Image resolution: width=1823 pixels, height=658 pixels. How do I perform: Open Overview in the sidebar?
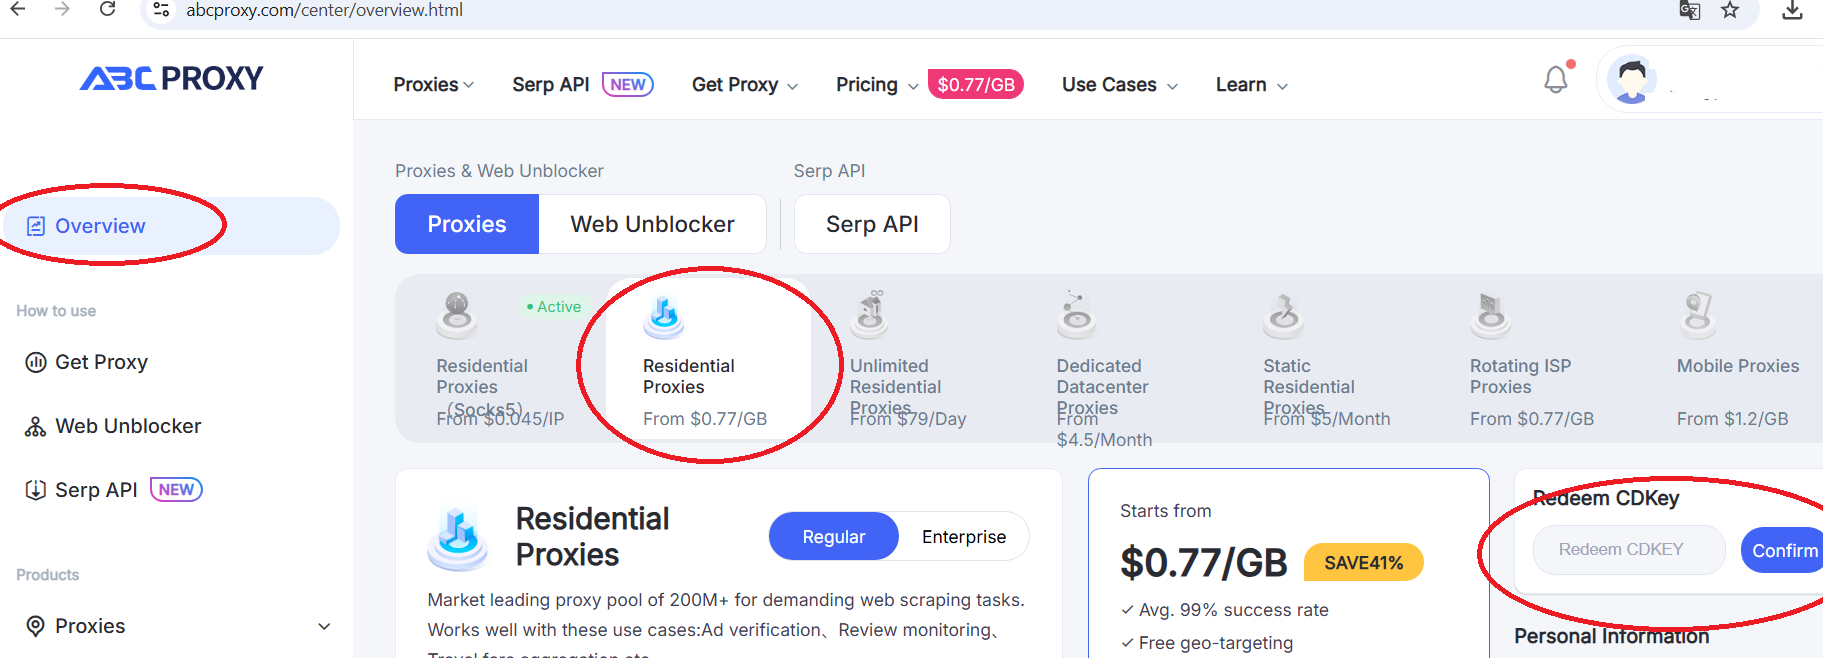(170, 226)
